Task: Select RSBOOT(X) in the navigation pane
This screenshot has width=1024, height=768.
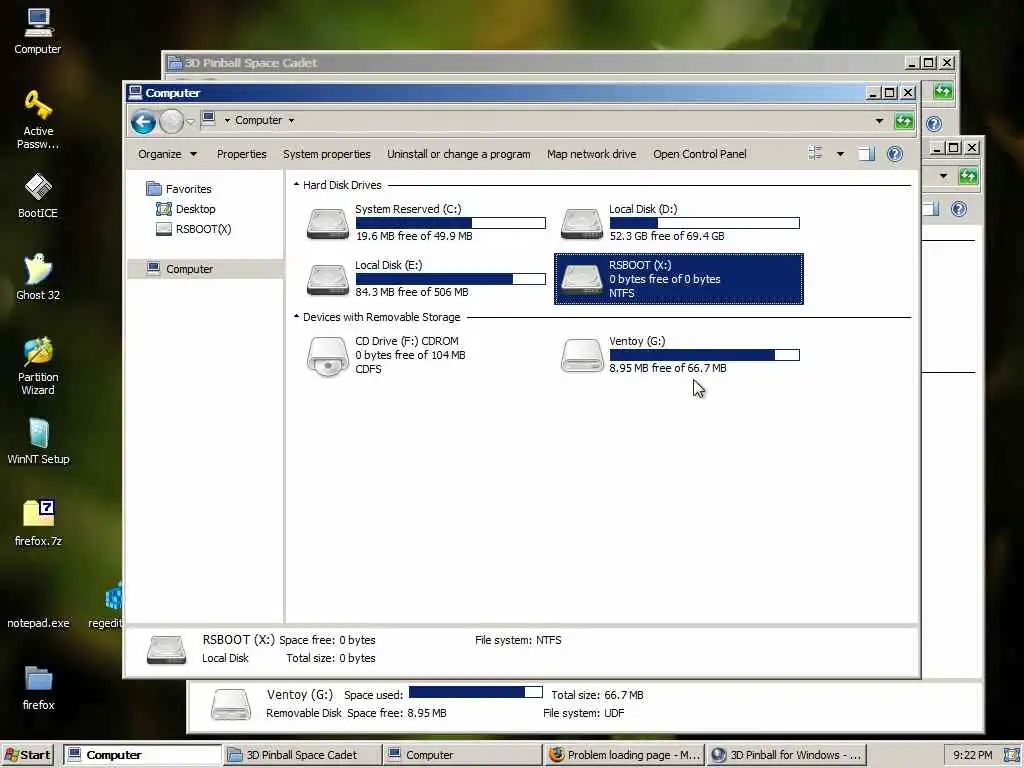Action: (194, 229)
